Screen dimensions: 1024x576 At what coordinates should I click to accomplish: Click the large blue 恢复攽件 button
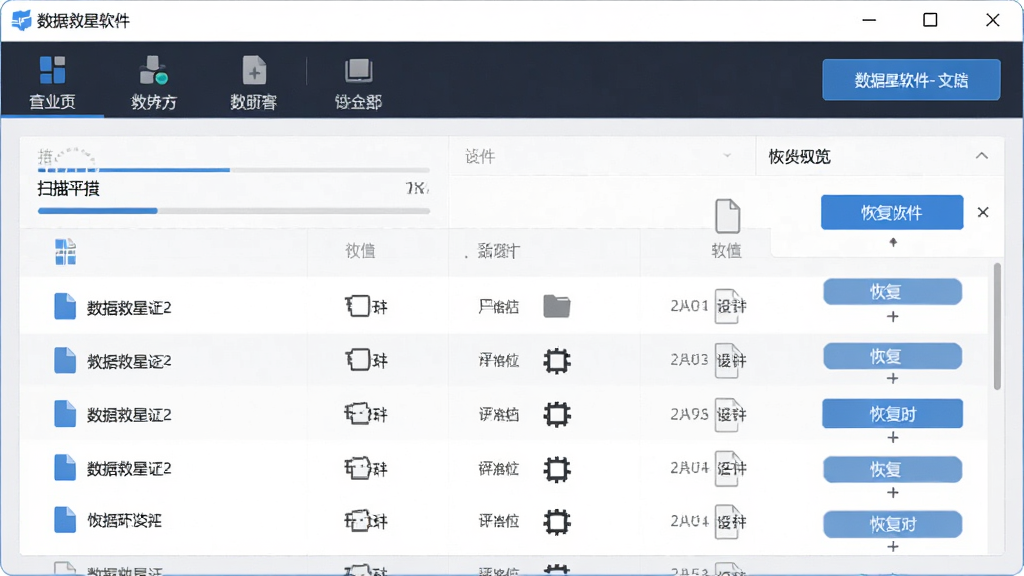[891, 212]
